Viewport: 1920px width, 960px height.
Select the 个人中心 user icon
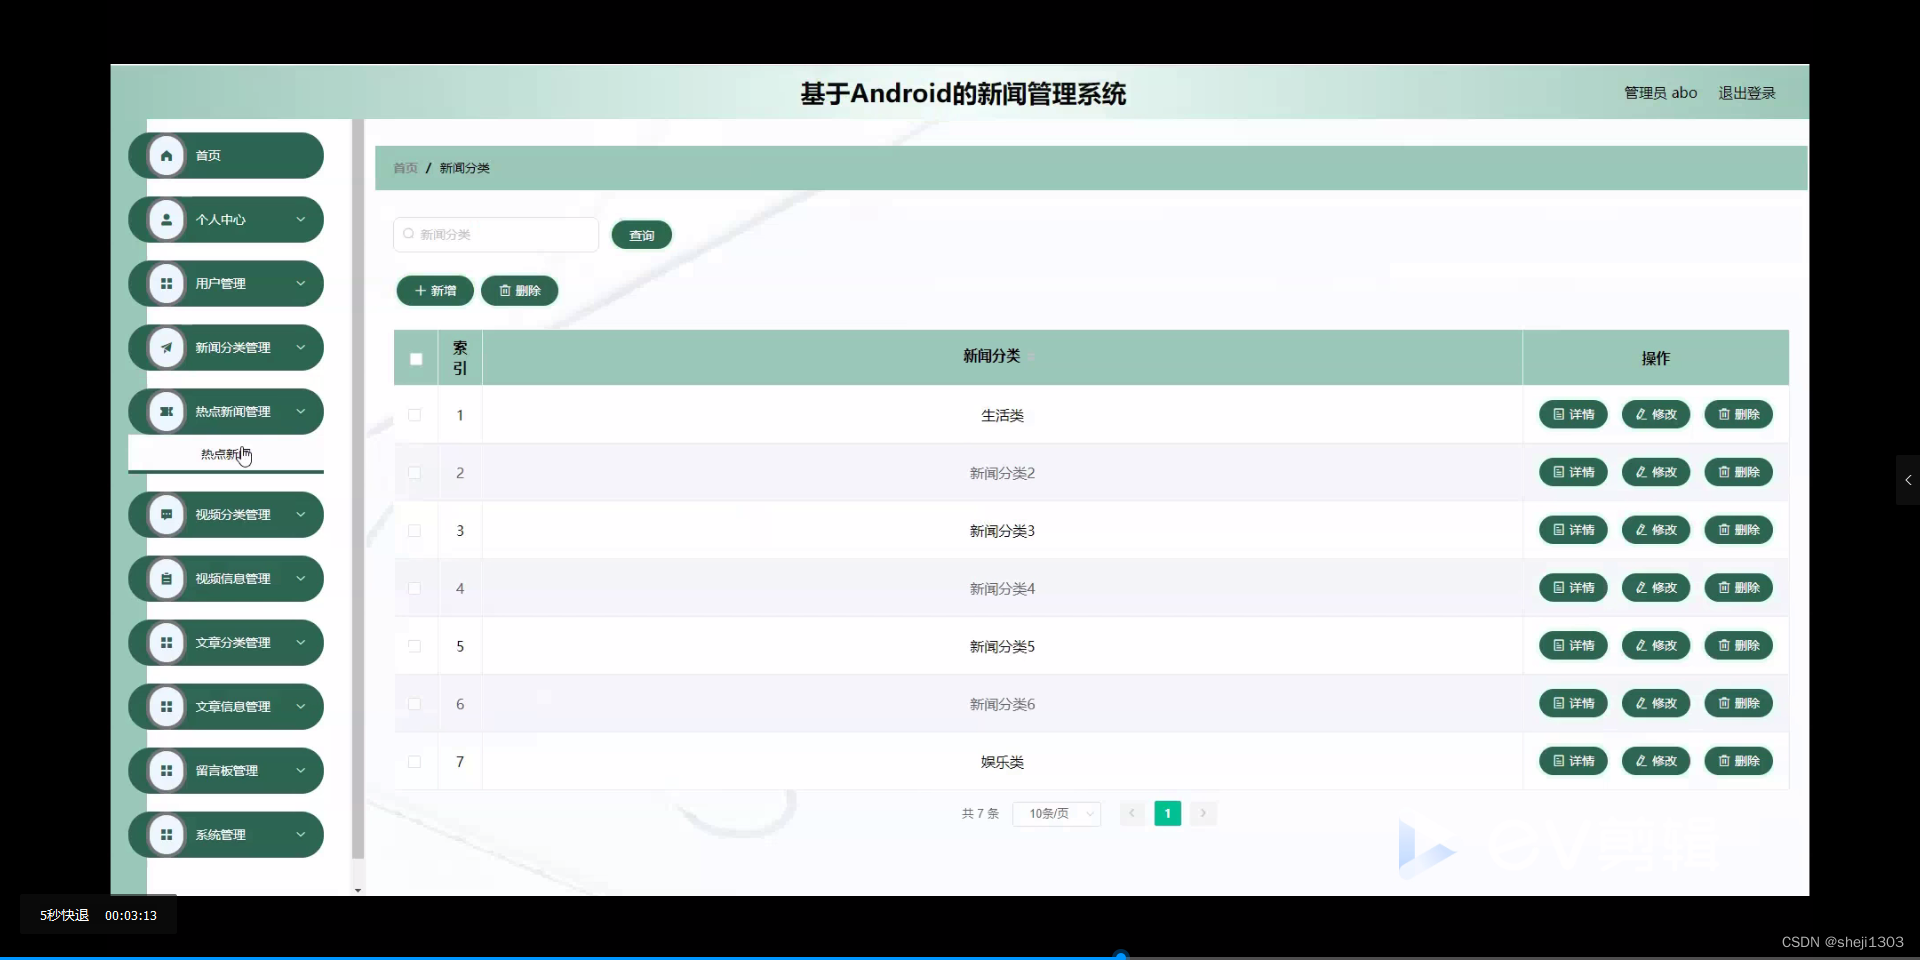(x=166, y=219)
